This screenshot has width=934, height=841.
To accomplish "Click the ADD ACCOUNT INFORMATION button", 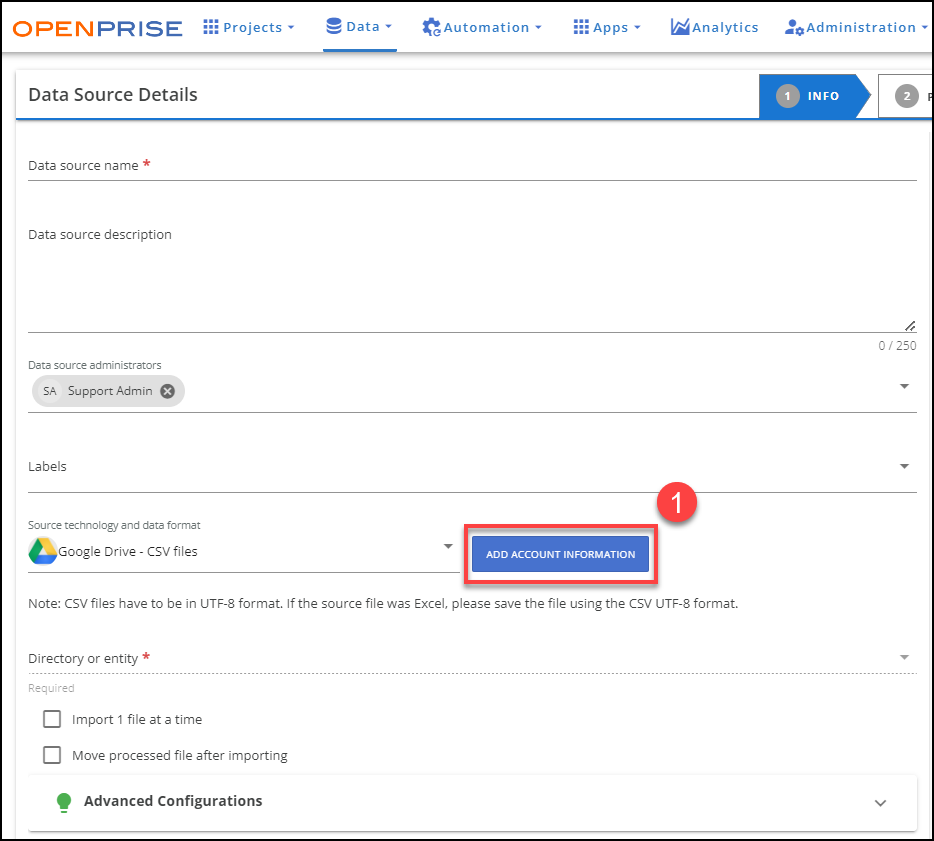I will coord(560,553).
